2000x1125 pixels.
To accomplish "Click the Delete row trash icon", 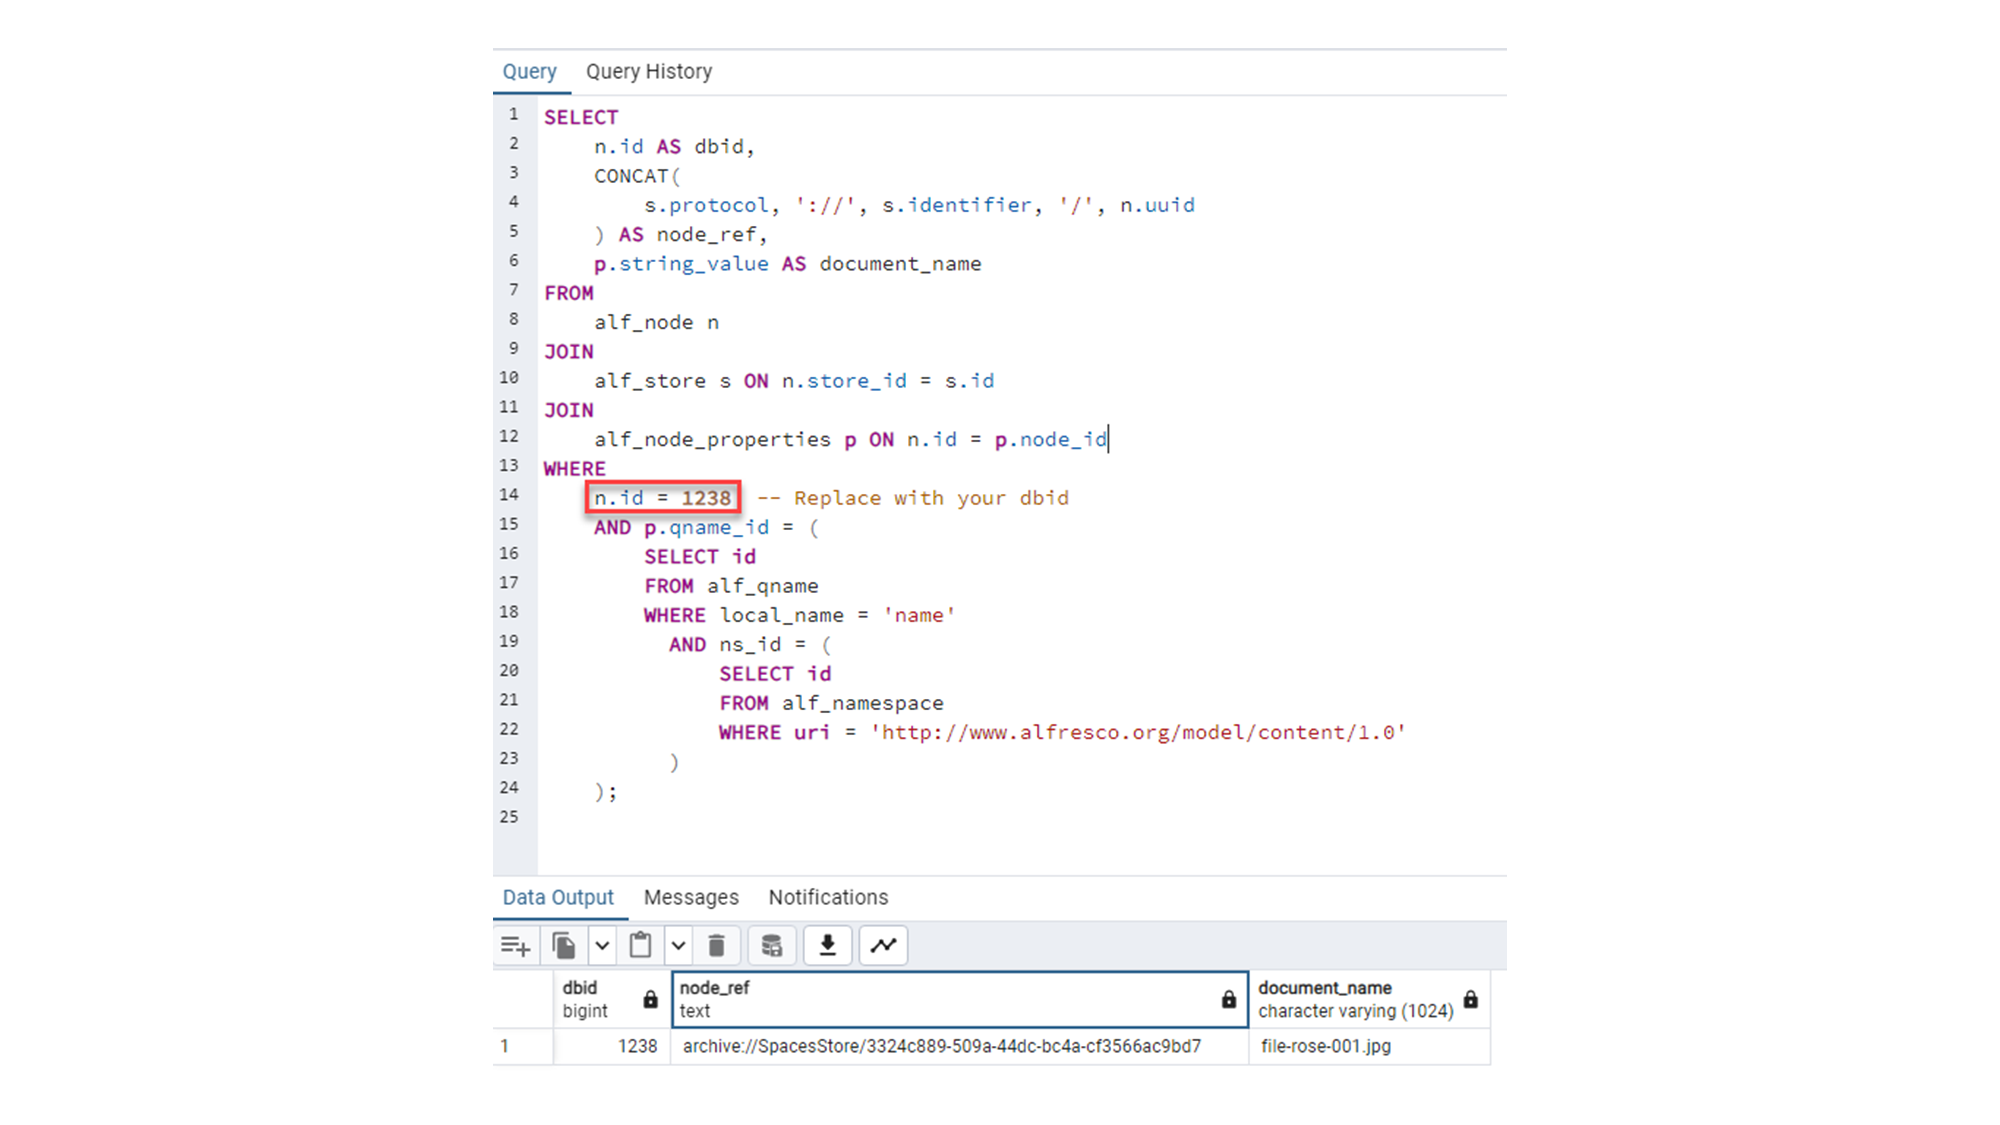I will (716, 945).
